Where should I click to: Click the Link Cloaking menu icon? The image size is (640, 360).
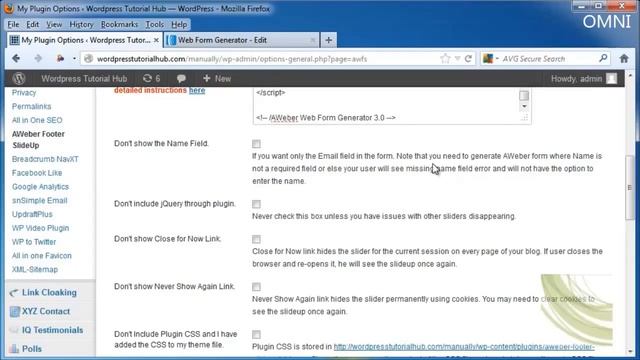point(14,293)
